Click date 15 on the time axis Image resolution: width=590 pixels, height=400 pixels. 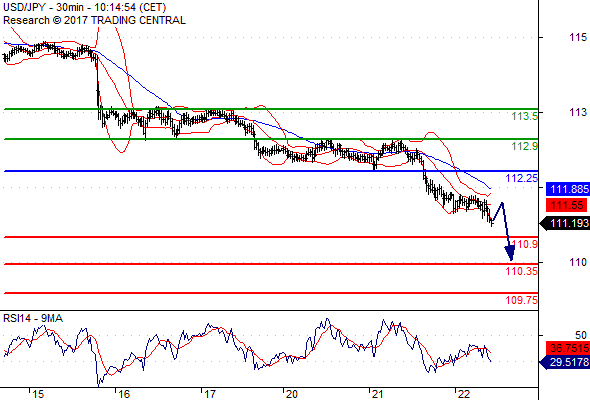[38, 394]
